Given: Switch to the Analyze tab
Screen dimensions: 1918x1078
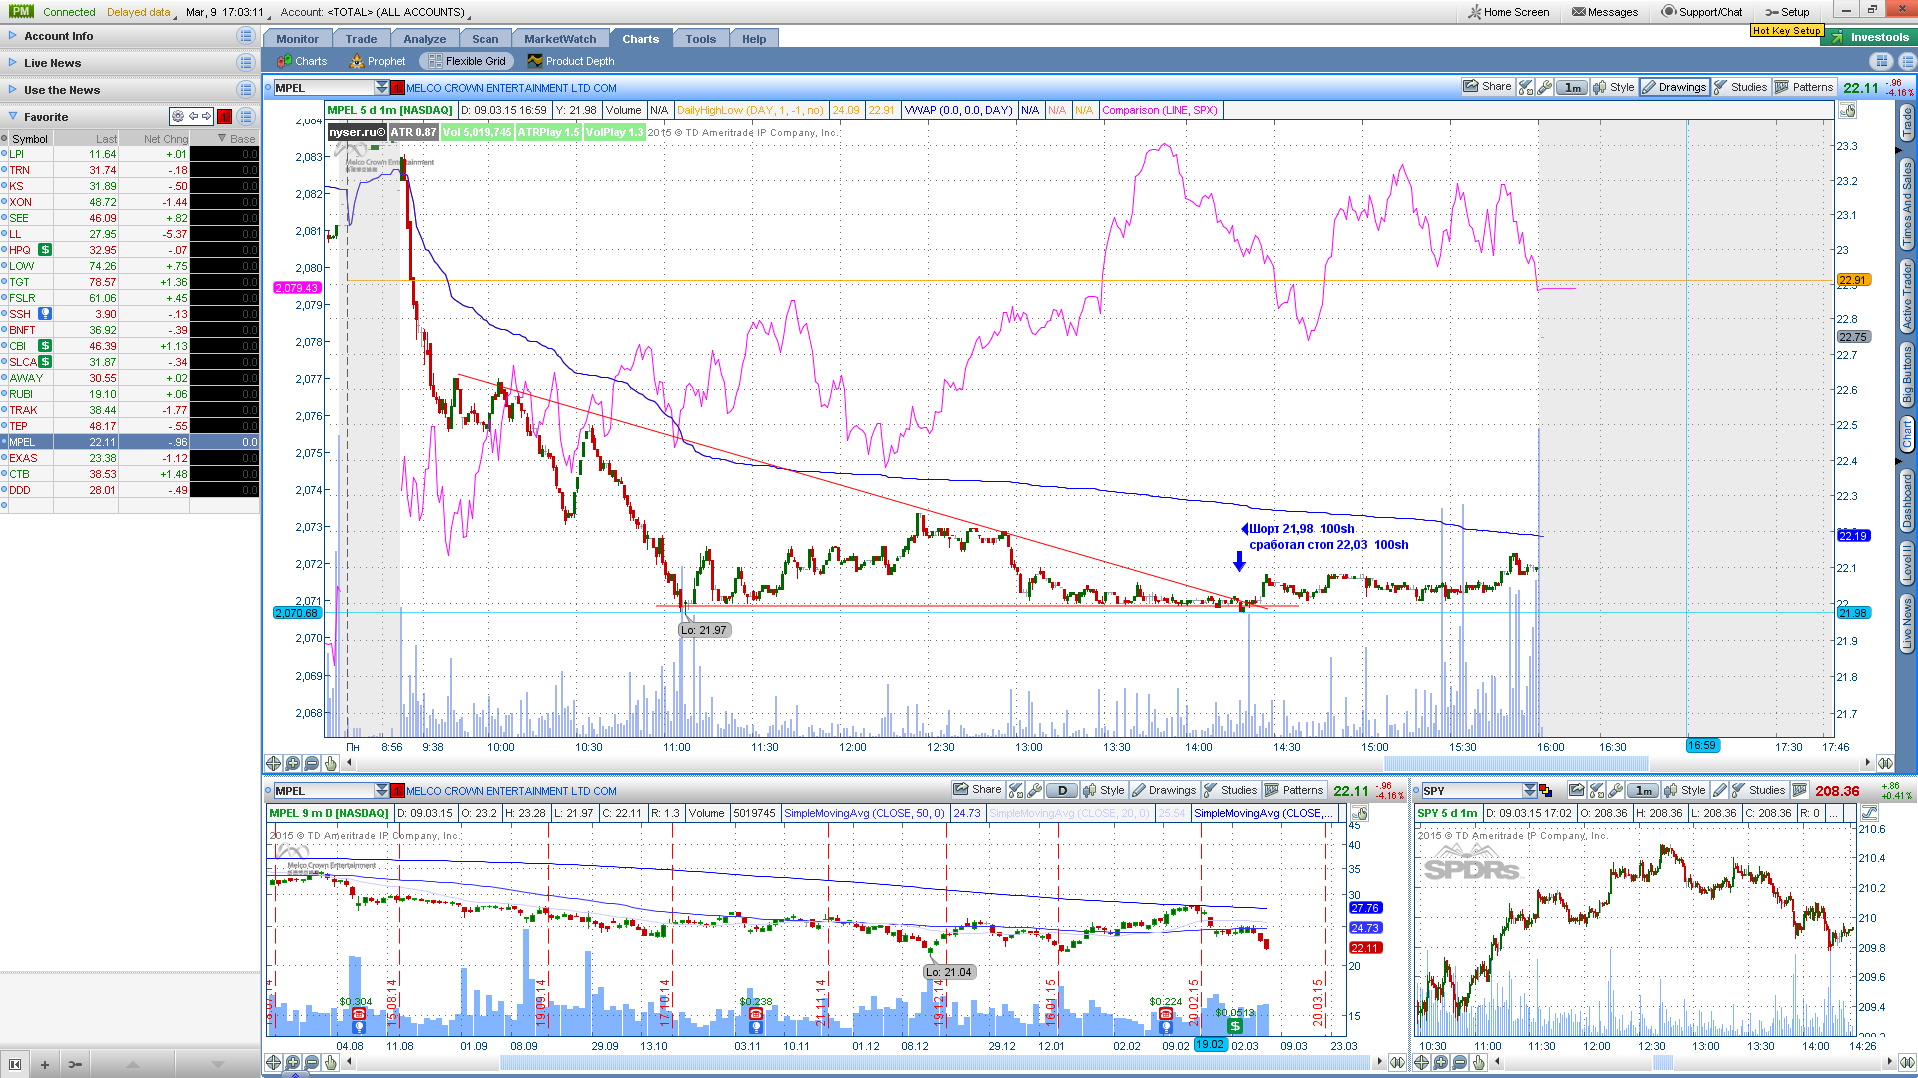Looking at the screenshot, I should point(425,39).
